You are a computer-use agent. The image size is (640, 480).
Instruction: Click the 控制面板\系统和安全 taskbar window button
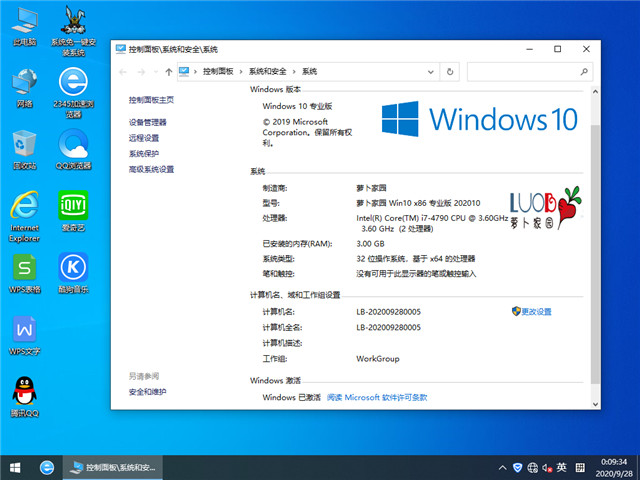pyautogui.click(x=113, y=468)
